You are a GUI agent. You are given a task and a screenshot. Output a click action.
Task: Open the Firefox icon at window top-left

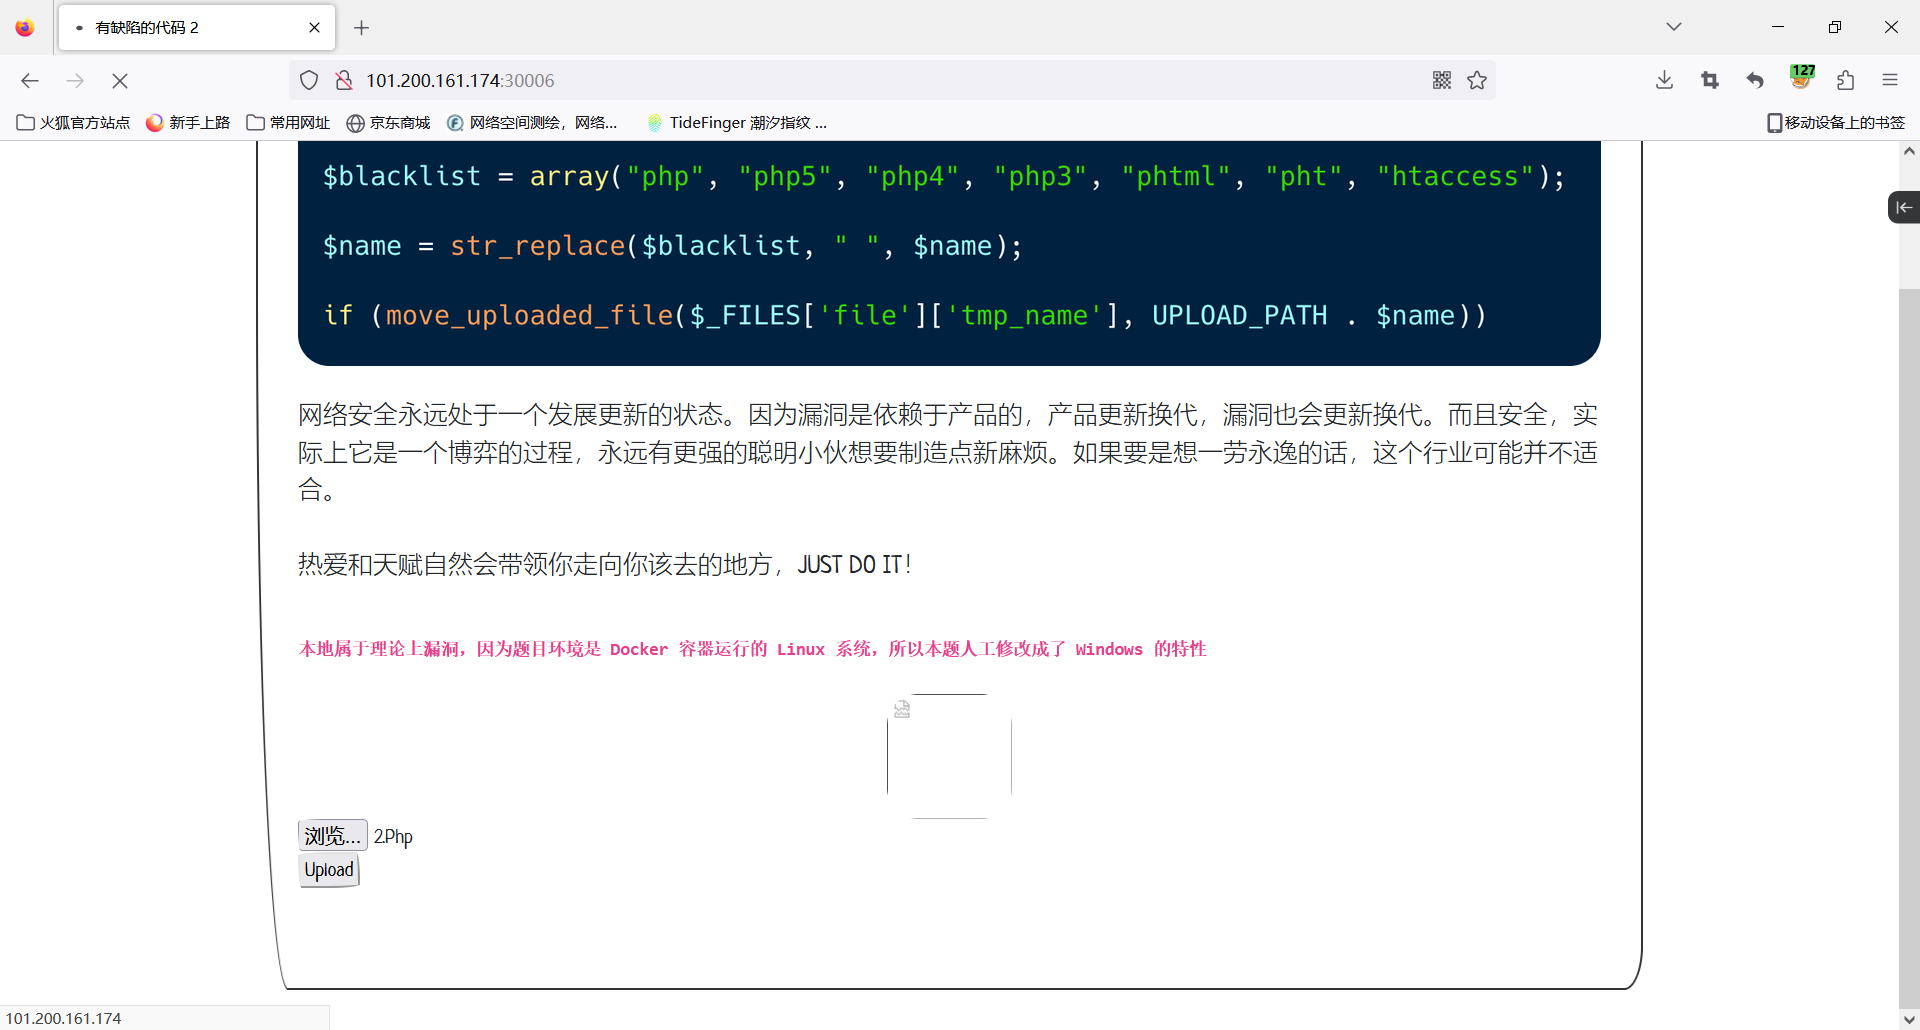pyautogui.click(x=25, y=28)
